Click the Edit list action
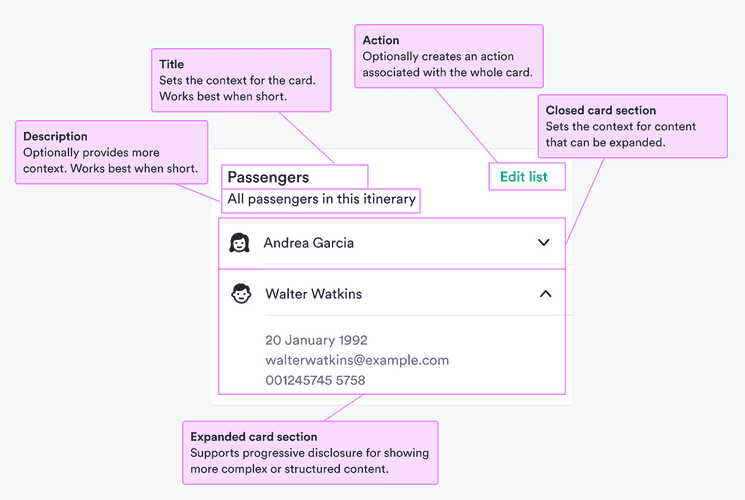This screenshot has height=500, width=745. point(525,177)
